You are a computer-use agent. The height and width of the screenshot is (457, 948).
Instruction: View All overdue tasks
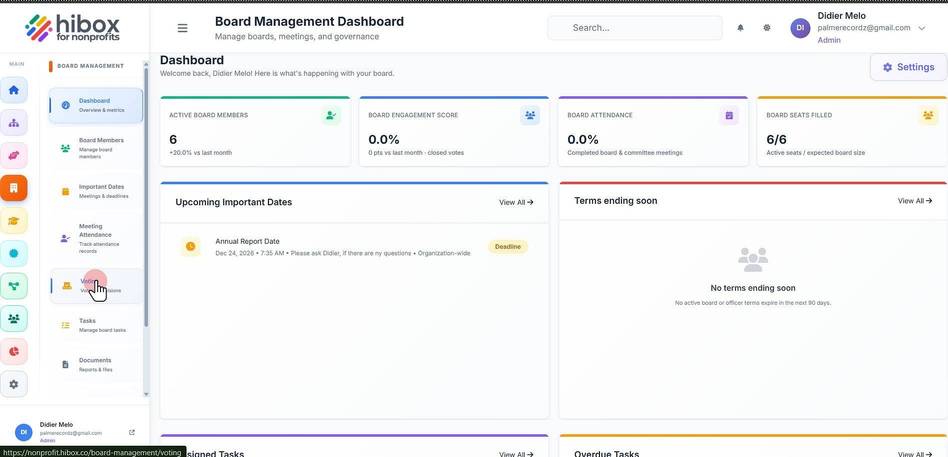pyautogui.click(x=915, y=454)
